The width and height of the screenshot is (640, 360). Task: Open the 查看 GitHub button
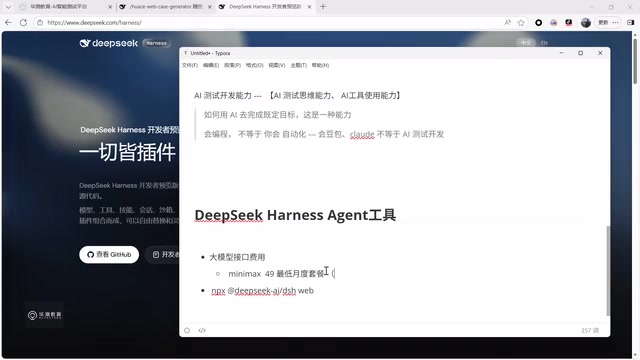109,254
